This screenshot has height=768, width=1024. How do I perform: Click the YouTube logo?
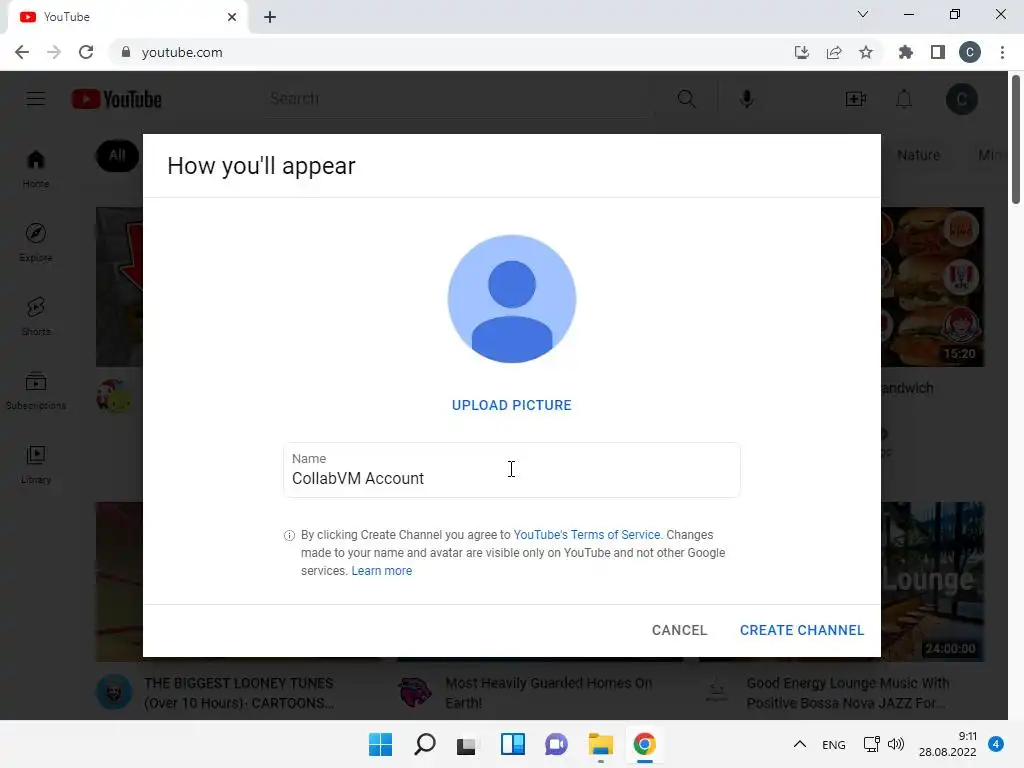pos(116,99)
